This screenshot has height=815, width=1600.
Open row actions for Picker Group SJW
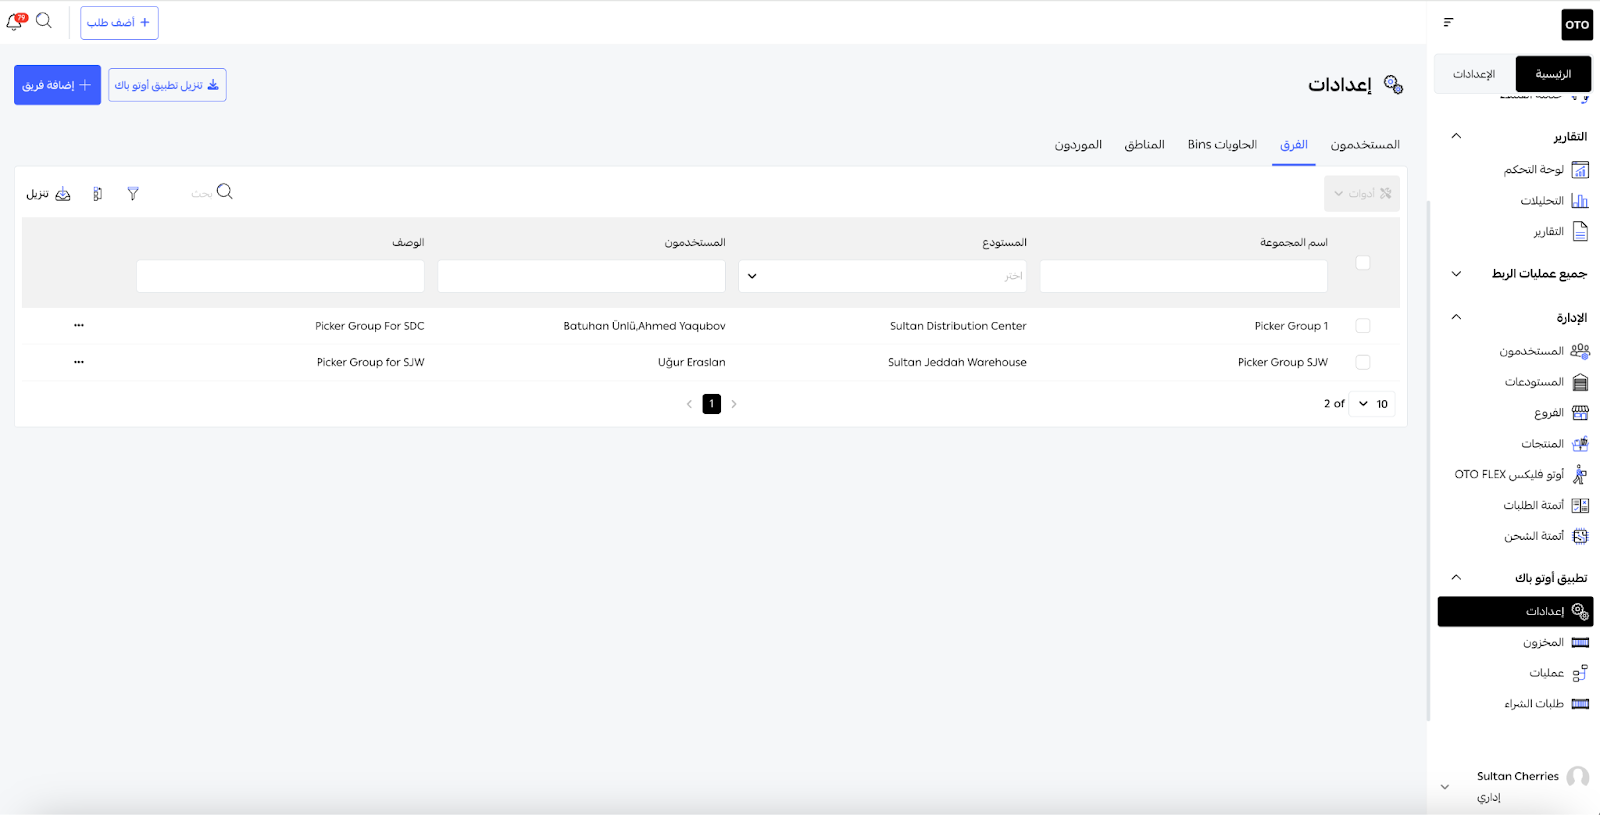point(79,362)
